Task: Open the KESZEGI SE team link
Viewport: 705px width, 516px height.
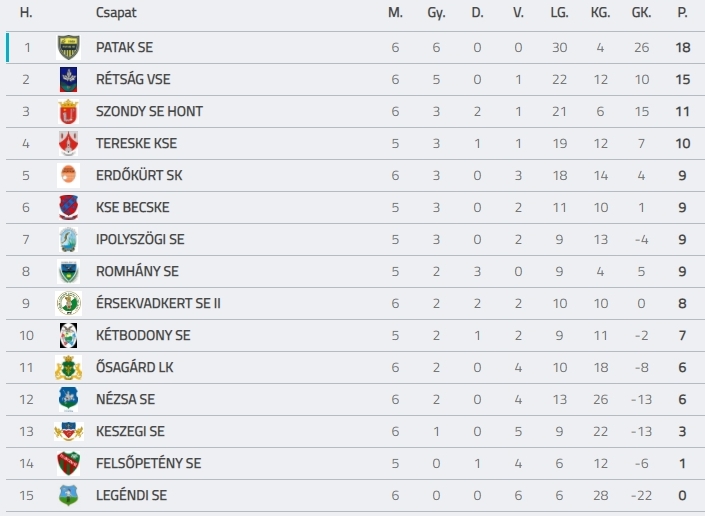Action: pyautogui.click(x=130, y=431)
